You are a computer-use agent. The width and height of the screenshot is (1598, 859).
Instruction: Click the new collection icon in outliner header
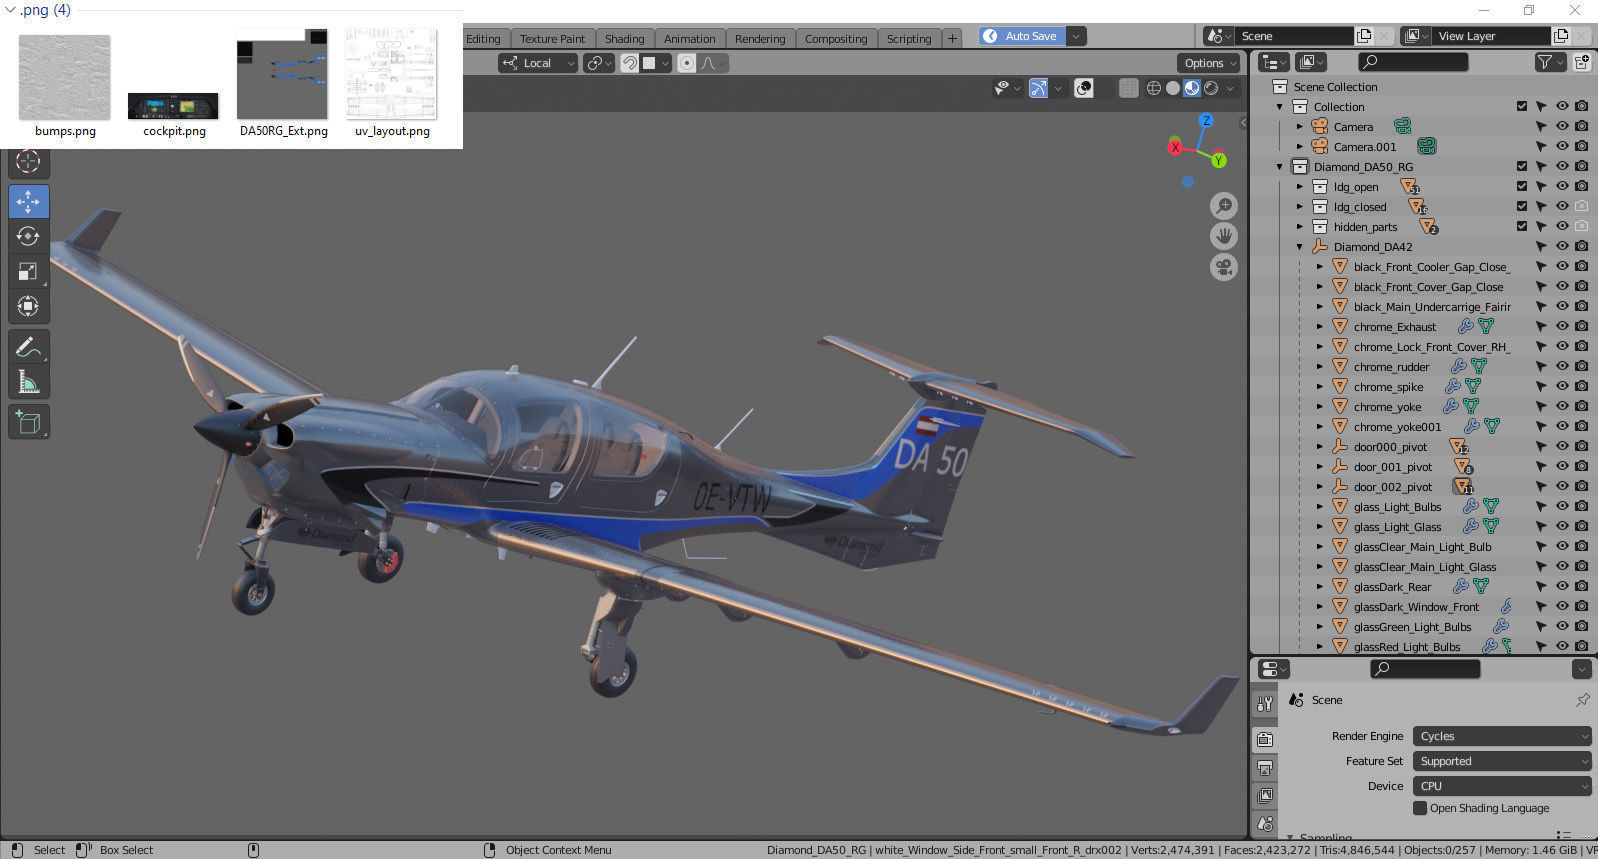pos(1581,62)
